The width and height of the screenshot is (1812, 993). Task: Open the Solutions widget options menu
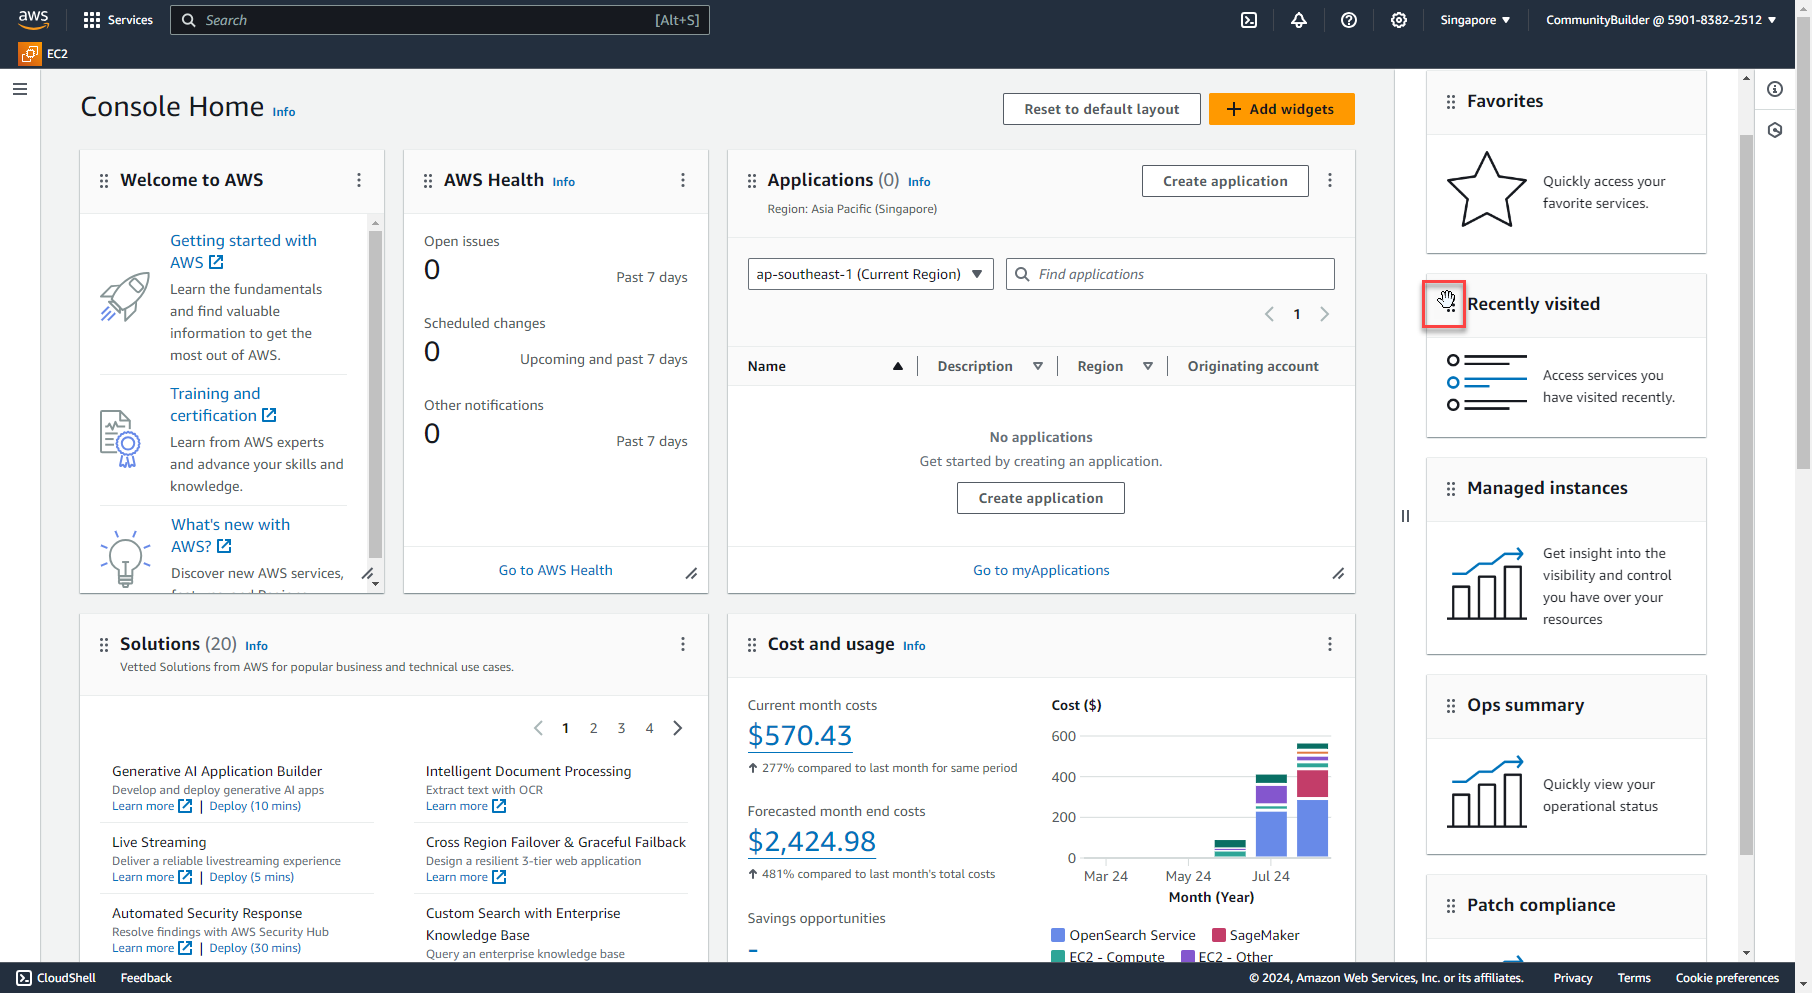(x=683, y=644)
